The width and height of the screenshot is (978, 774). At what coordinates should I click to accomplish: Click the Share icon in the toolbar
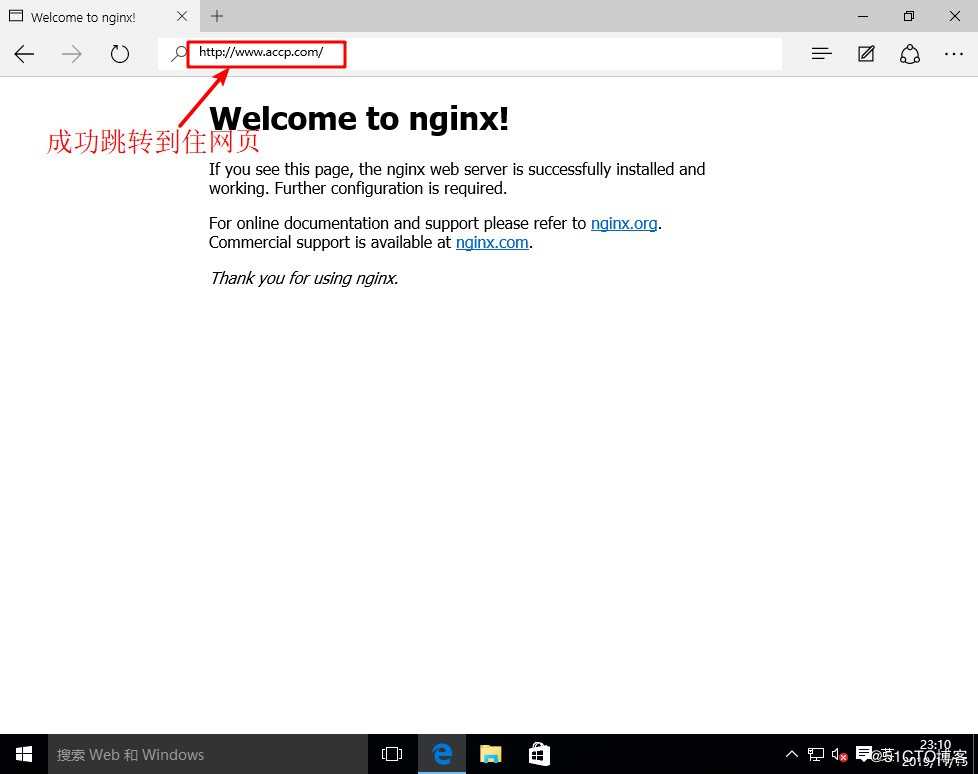coord(909,54)
